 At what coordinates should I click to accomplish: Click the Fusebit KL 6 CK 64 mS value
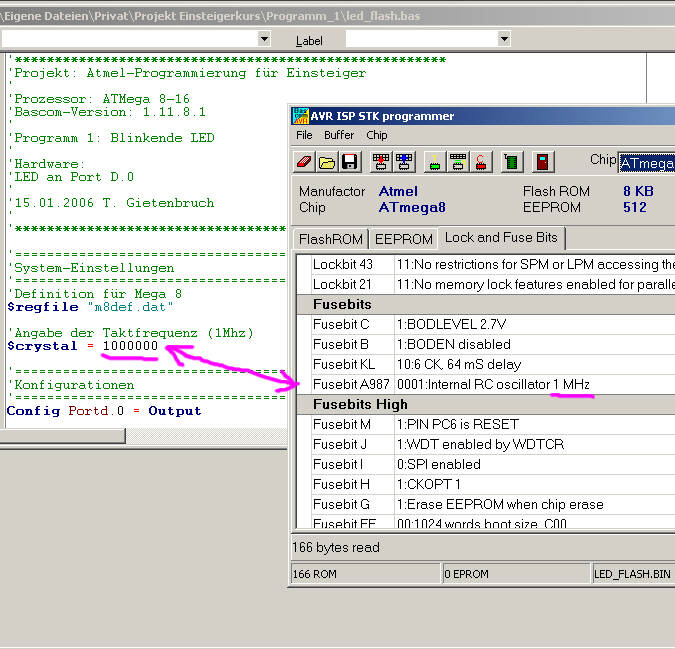[x=535, y=365]
